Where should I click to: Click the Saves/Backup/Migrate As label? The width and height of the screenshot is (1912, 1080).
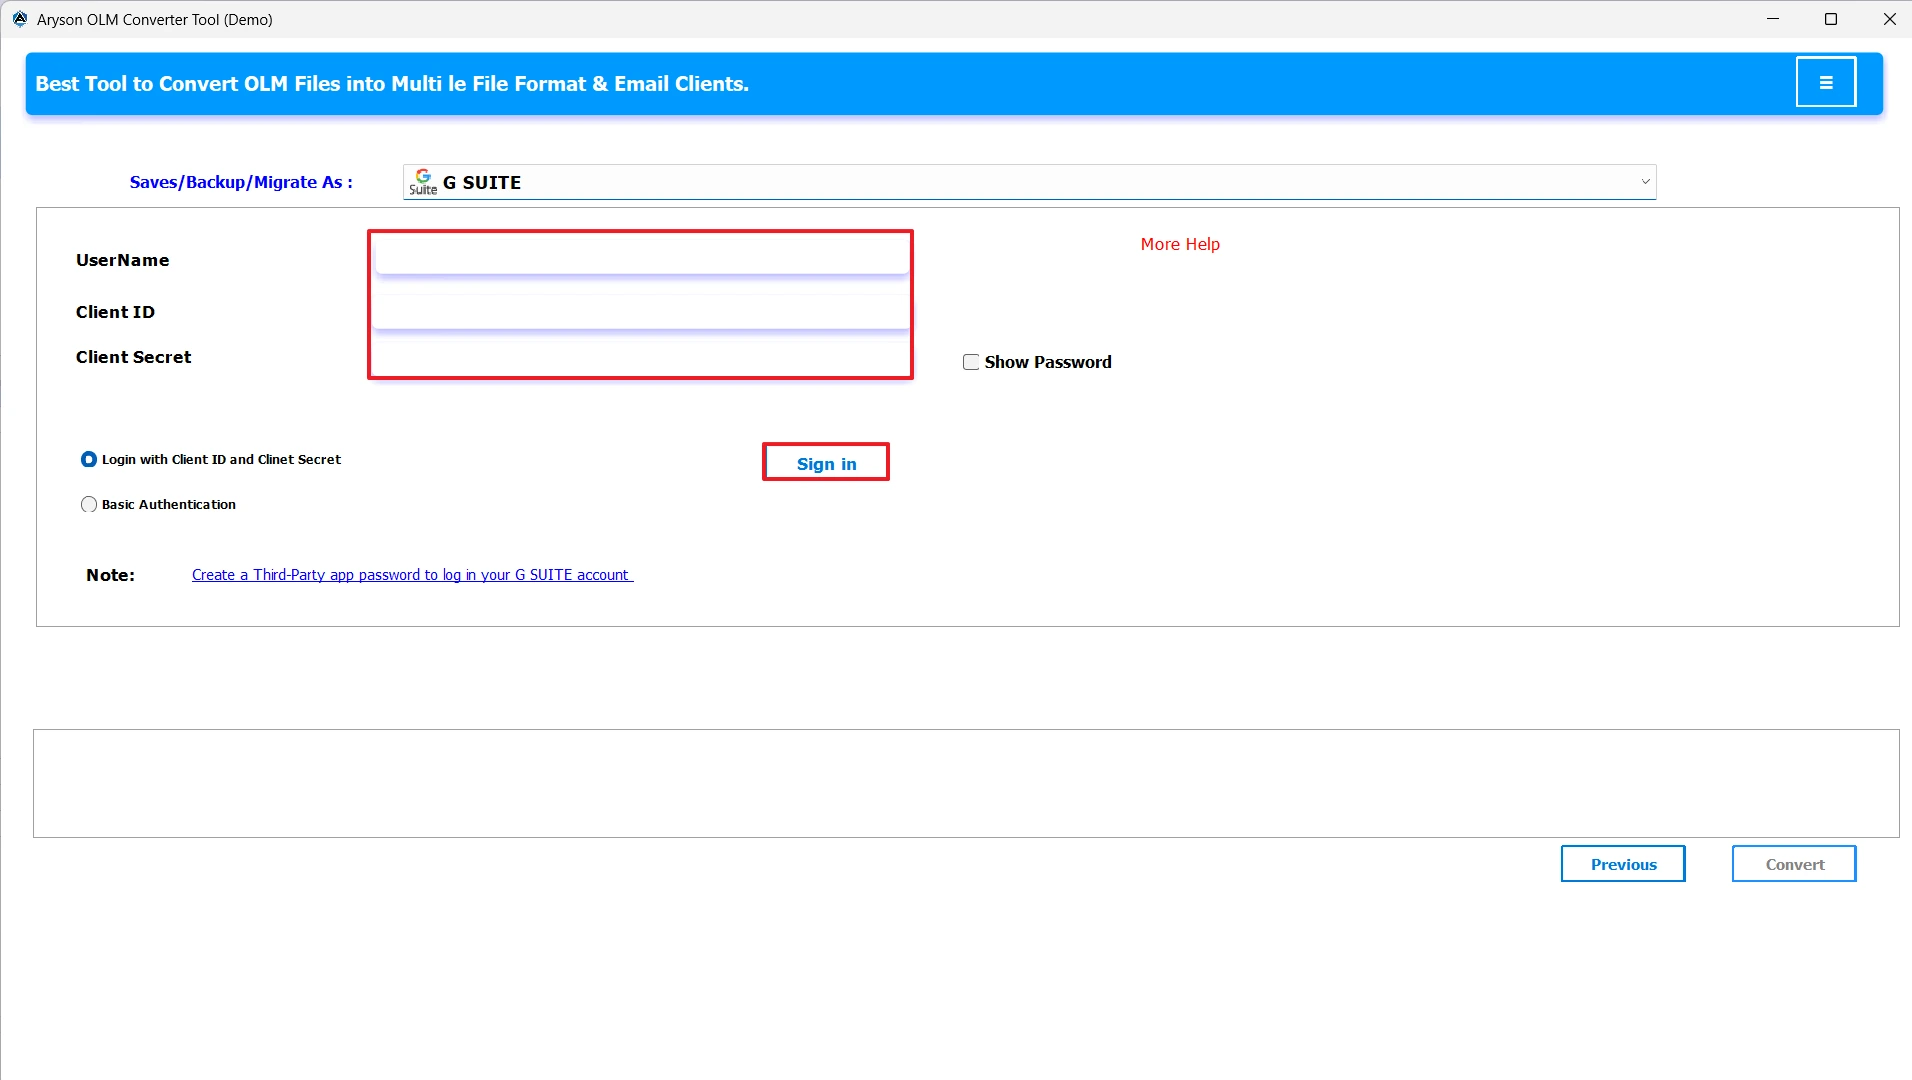click(241, 182)
